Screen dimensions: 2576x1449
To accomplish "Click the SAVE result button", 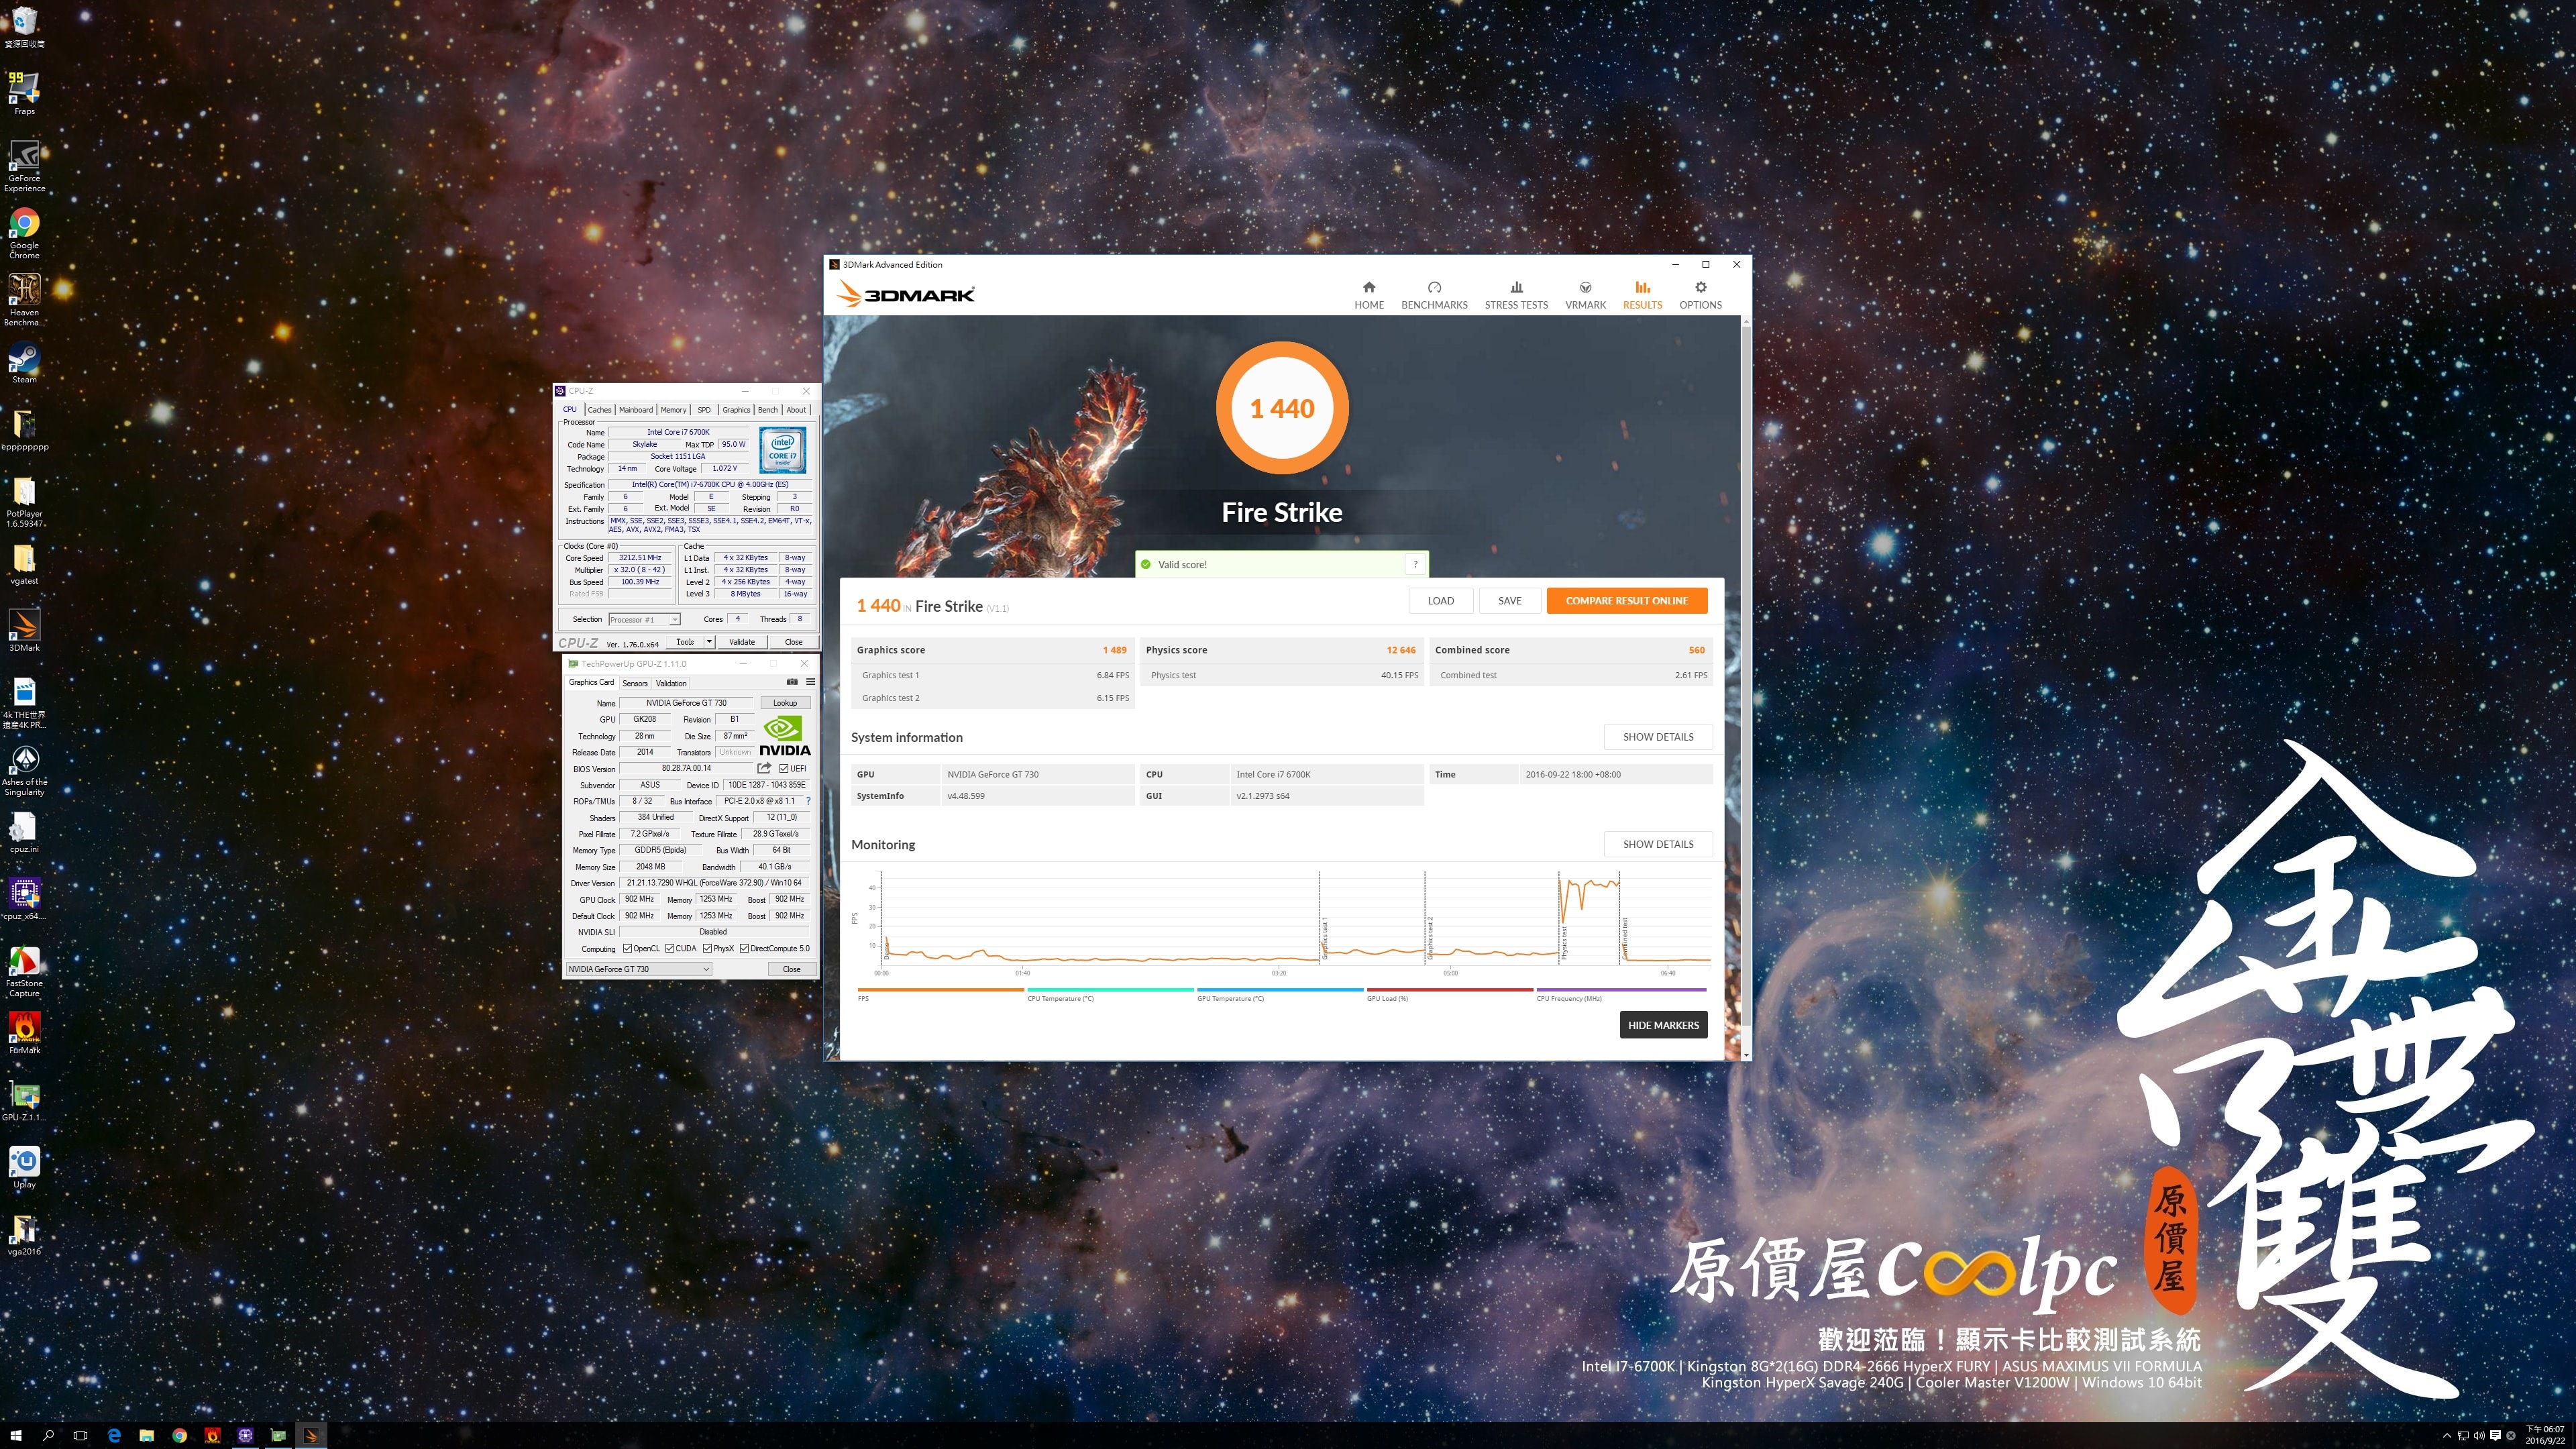I will [x=1509, y=600].
